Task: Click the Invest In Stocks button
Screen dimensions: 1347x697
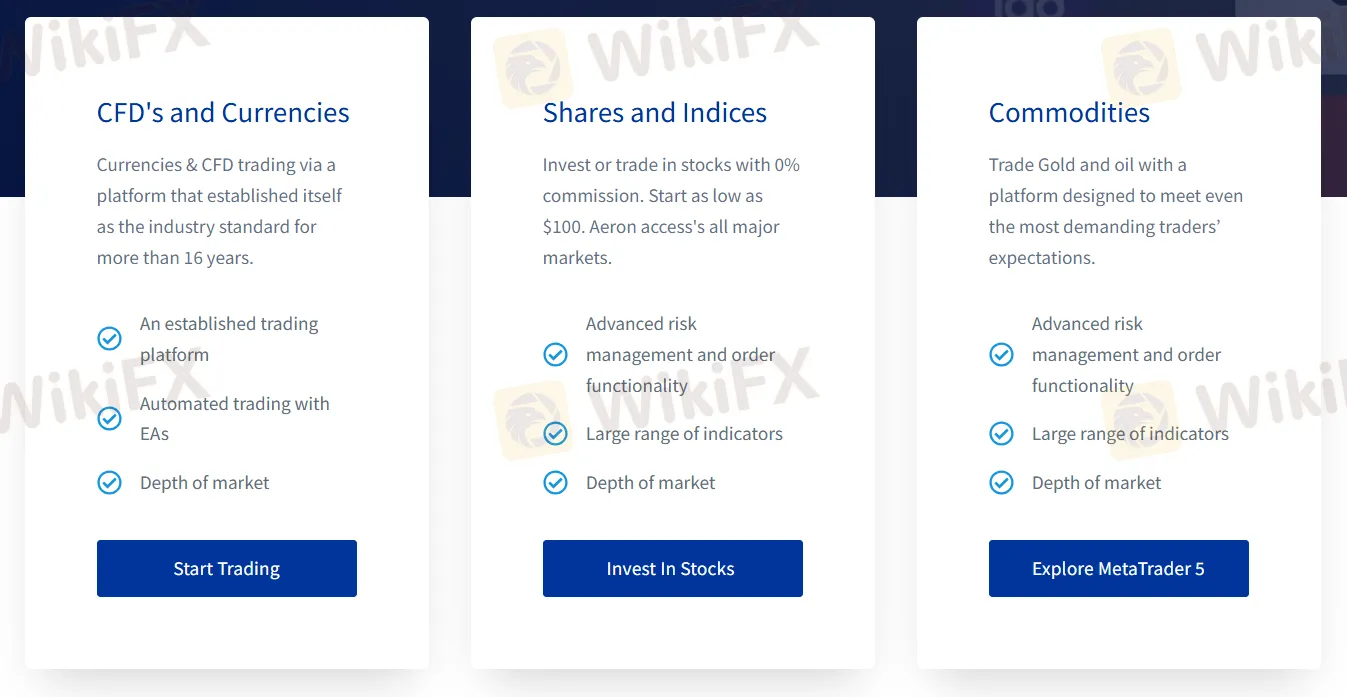Action: coord(673,569)
